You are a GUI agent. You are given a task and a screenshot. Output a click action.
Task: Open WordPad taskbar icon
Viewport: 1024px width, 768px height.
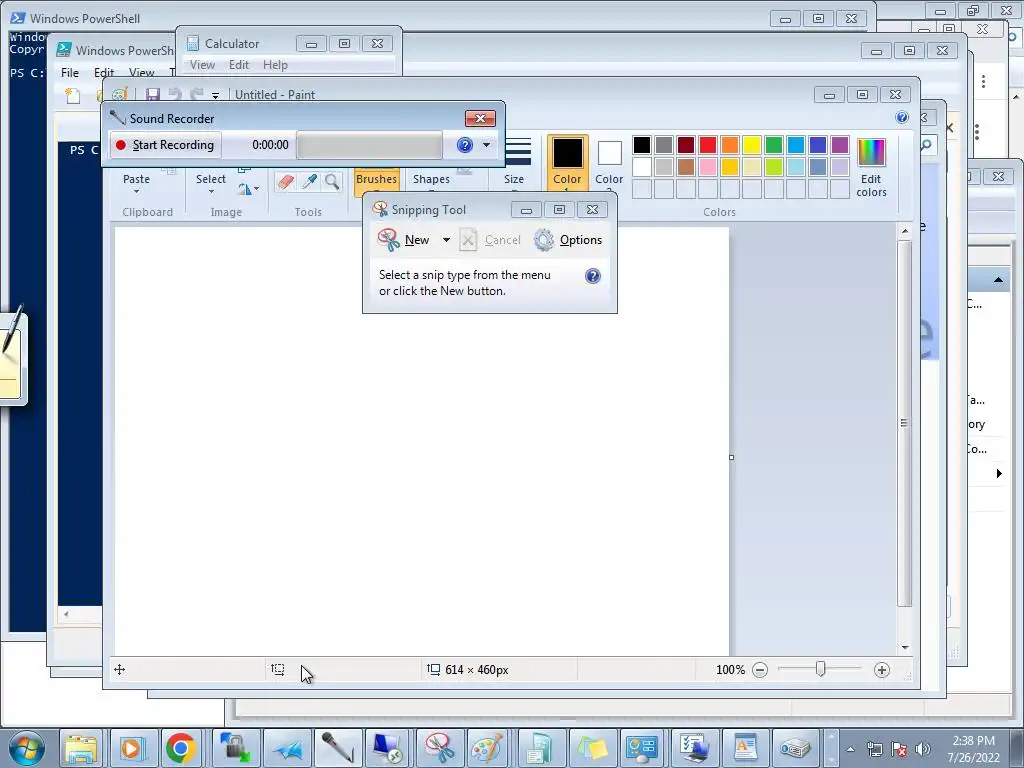(745, 748)
